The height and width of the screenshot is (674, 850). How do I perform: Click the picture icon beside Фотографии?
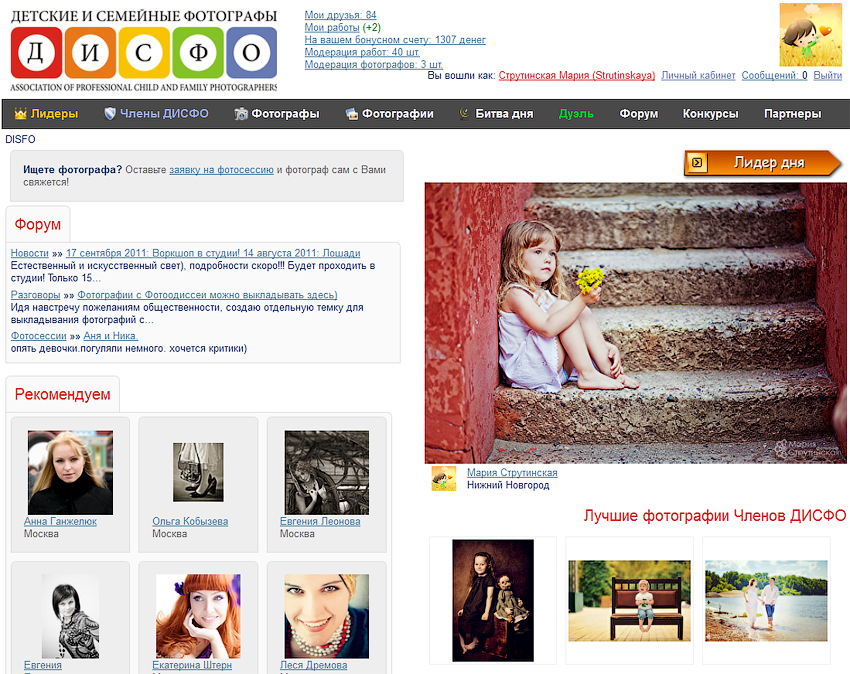[351, 114]
